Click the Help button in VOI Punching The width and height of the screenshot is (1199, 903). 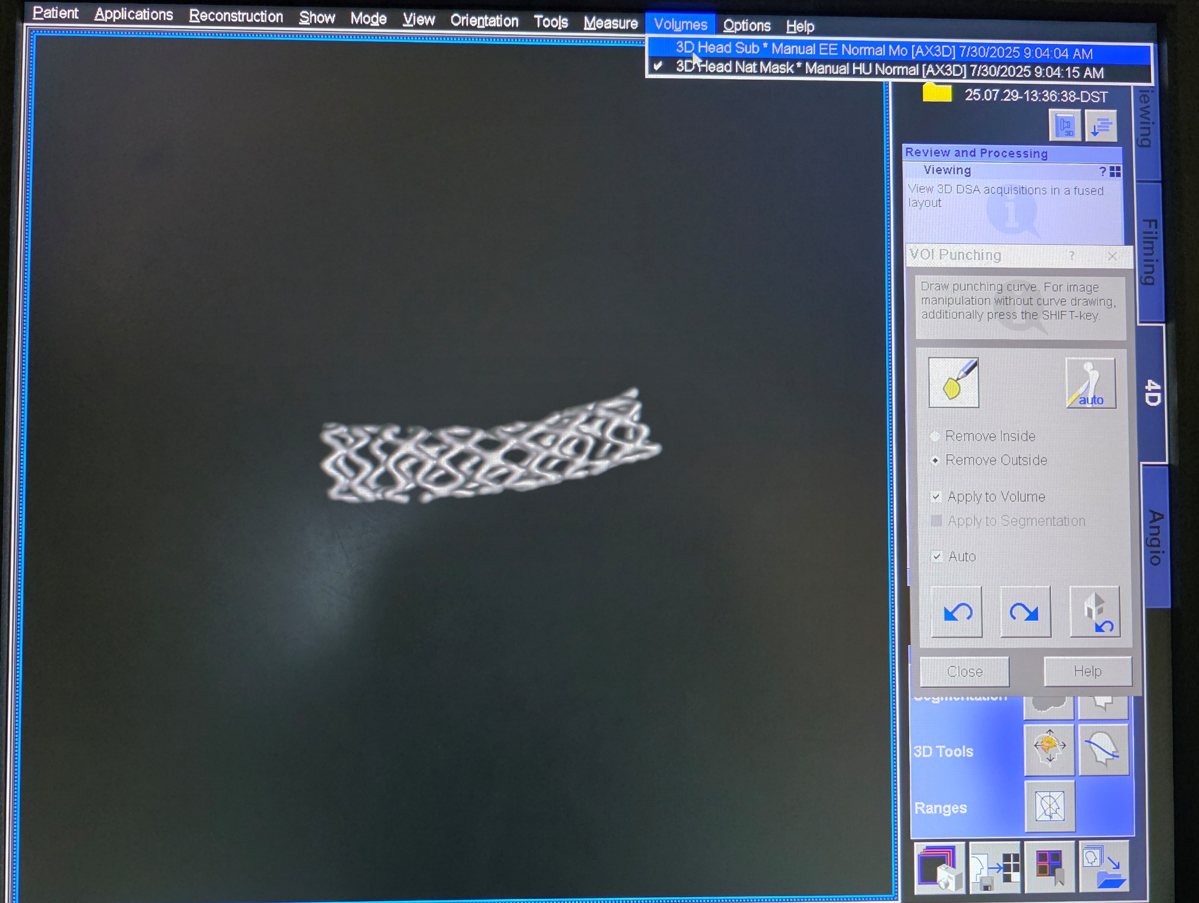[1087, 671]
